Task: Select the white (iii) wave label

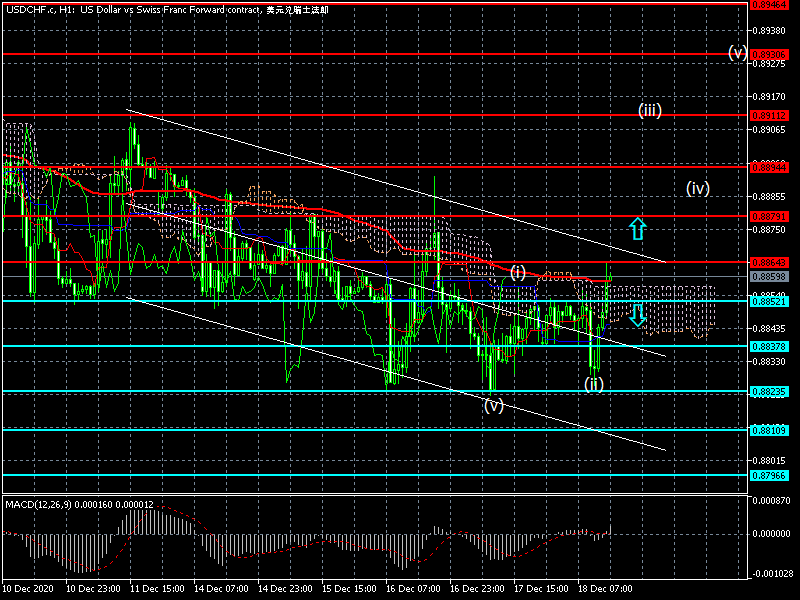Action: pyautogui.click(x=649, y=111)
